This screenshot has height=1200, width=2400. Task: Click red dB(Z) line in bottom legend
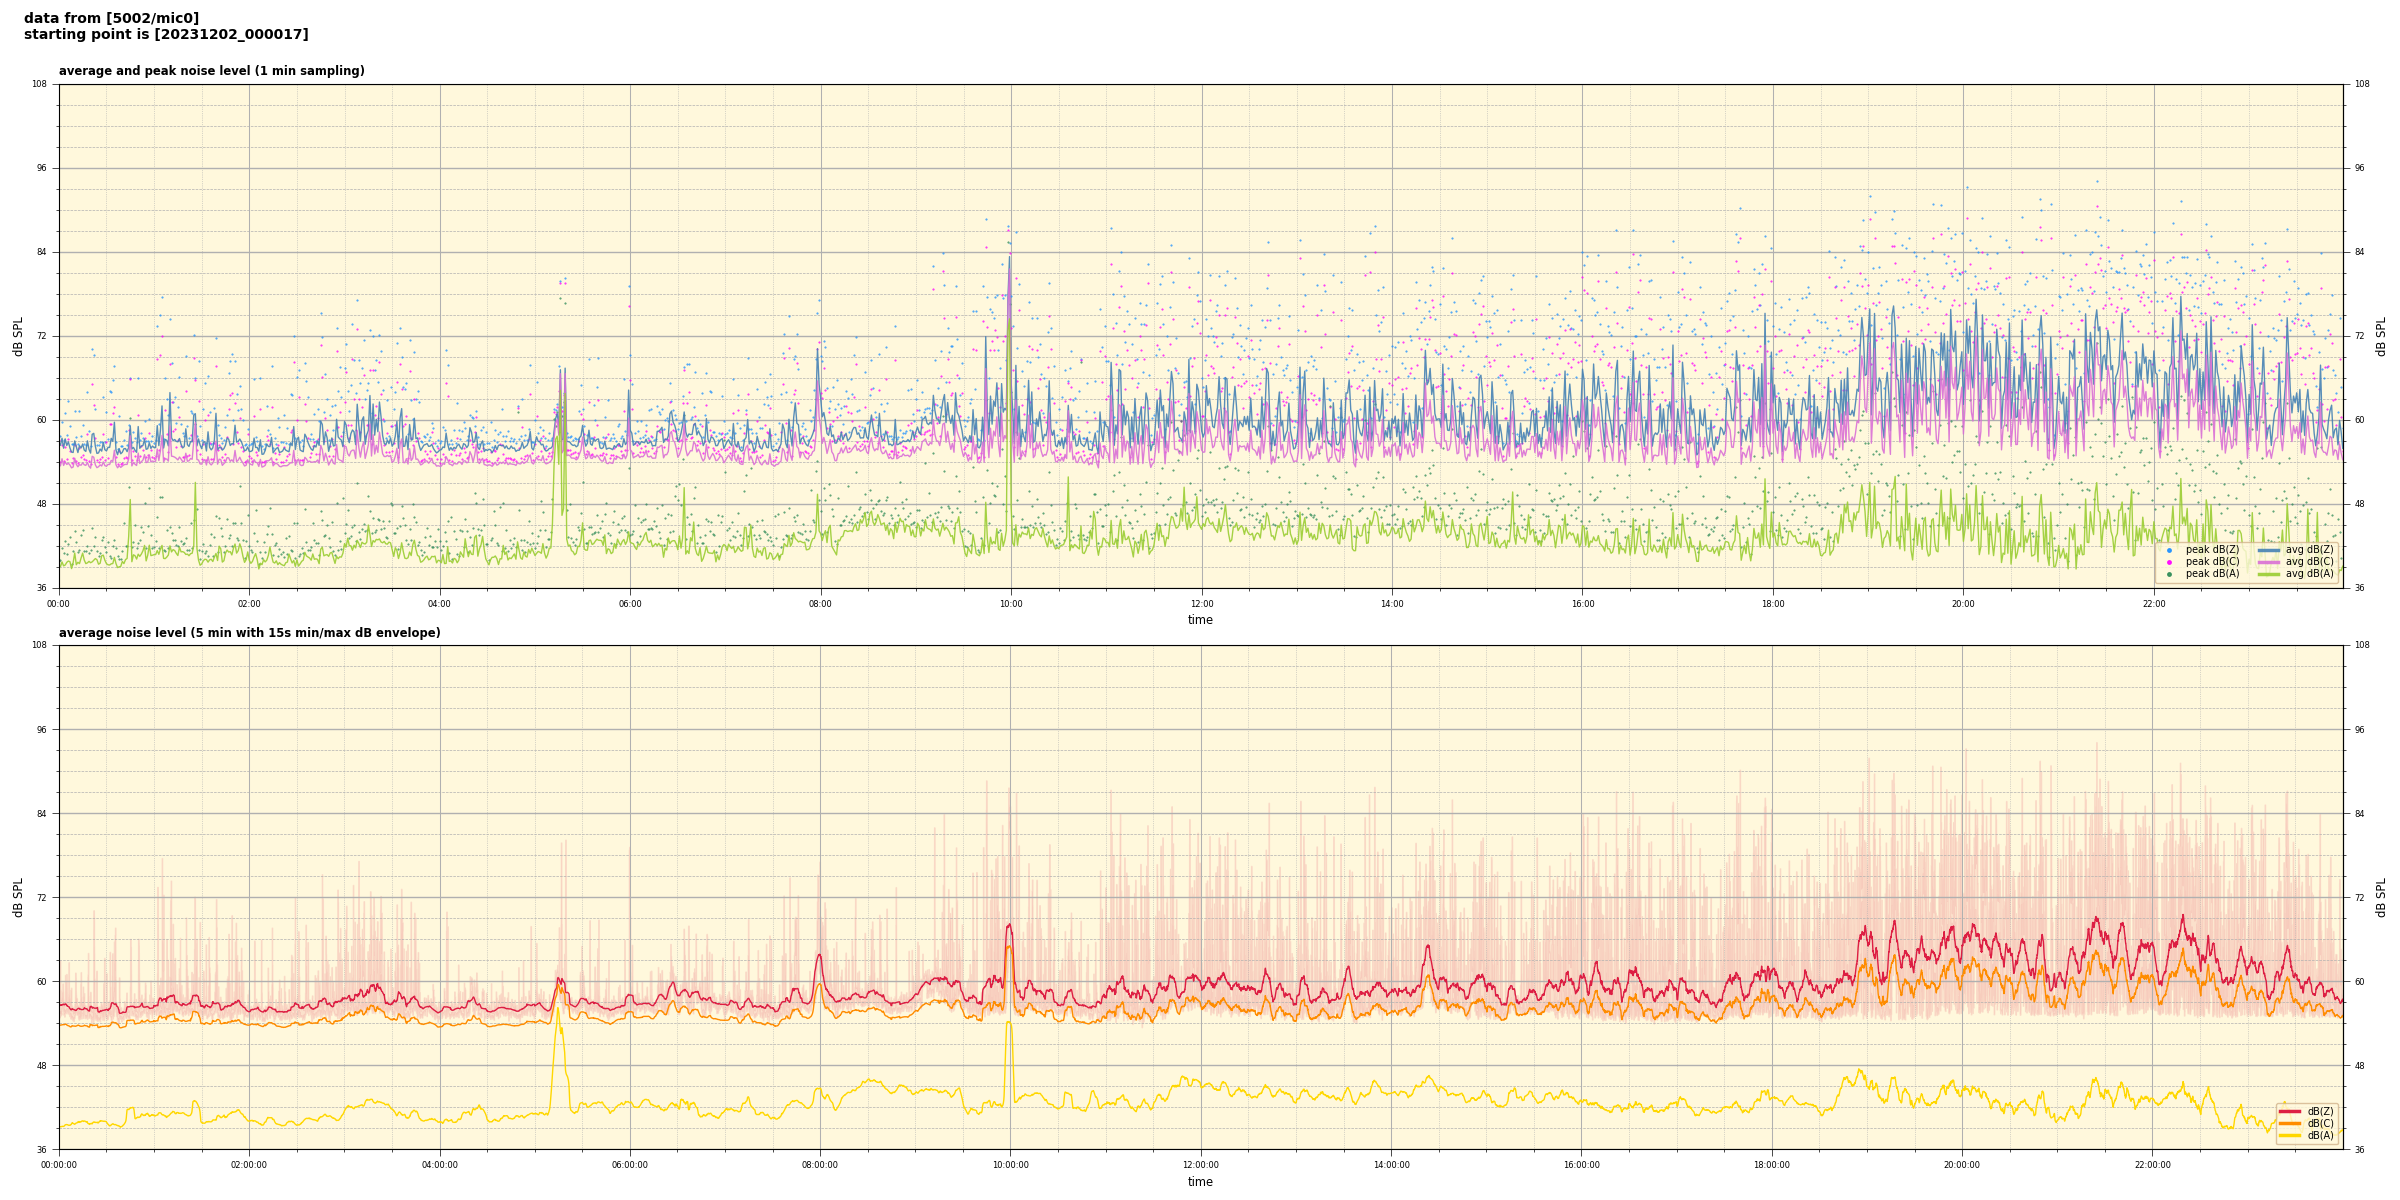(2291, 1111)
